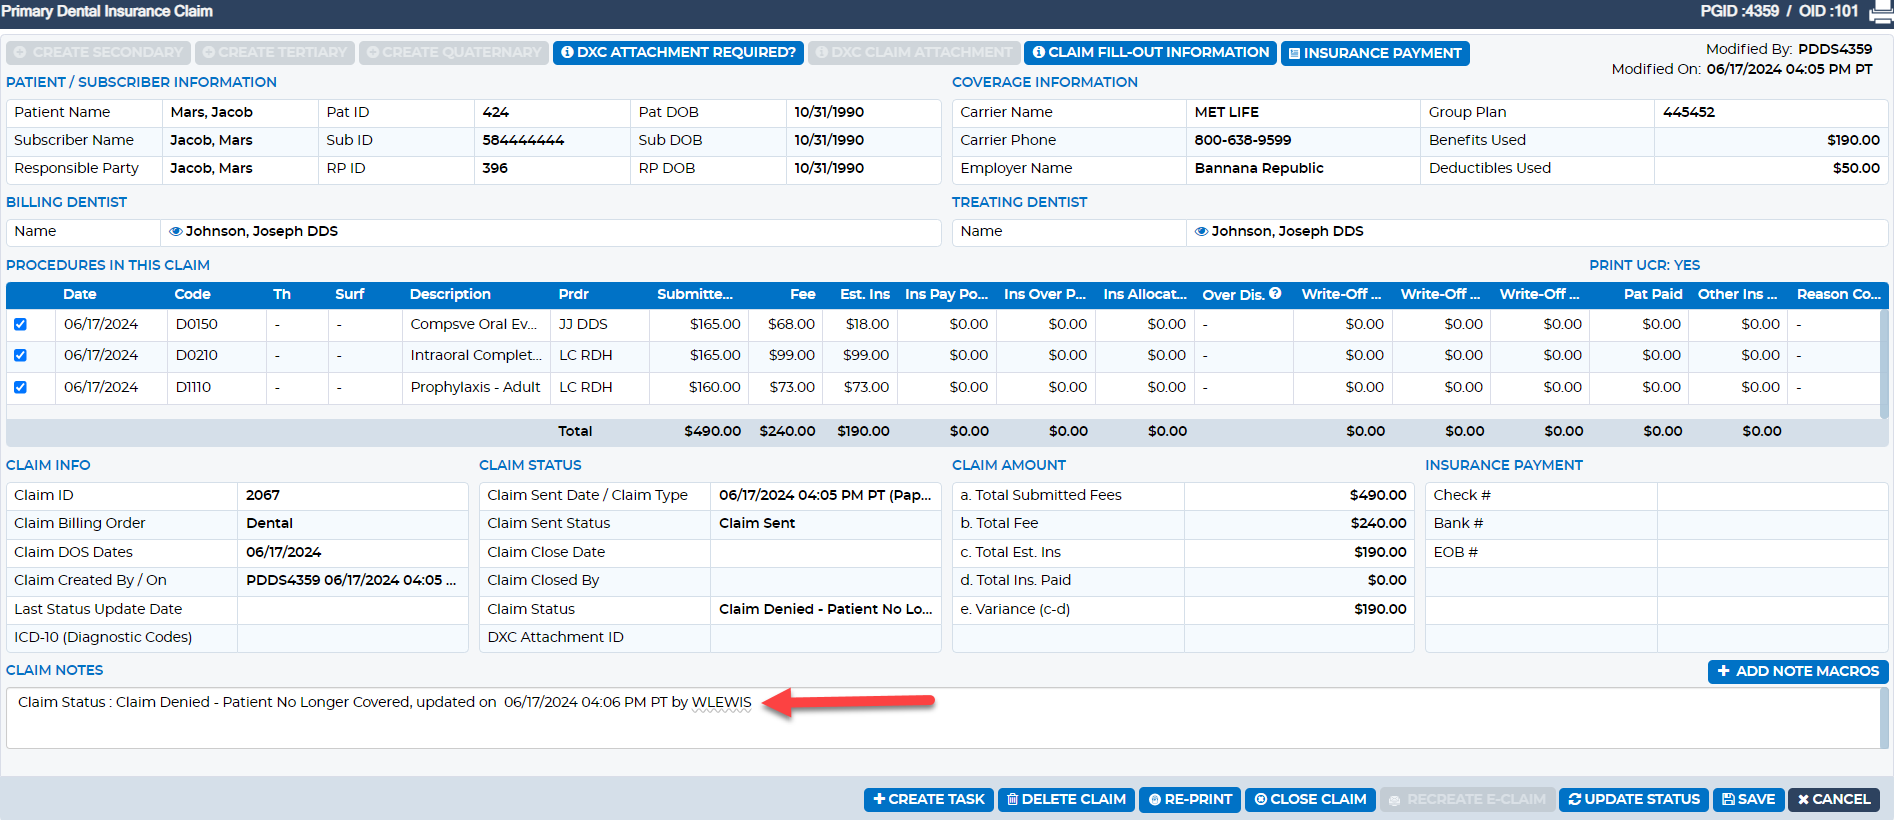Click Create Task button

point(929,799)
